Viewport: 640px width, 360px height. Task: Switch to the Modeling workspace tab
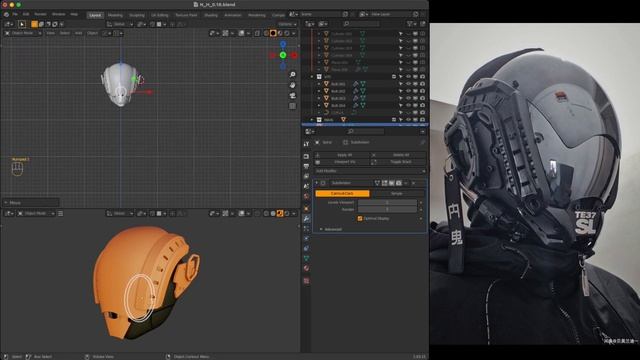(x=115, y=15)
